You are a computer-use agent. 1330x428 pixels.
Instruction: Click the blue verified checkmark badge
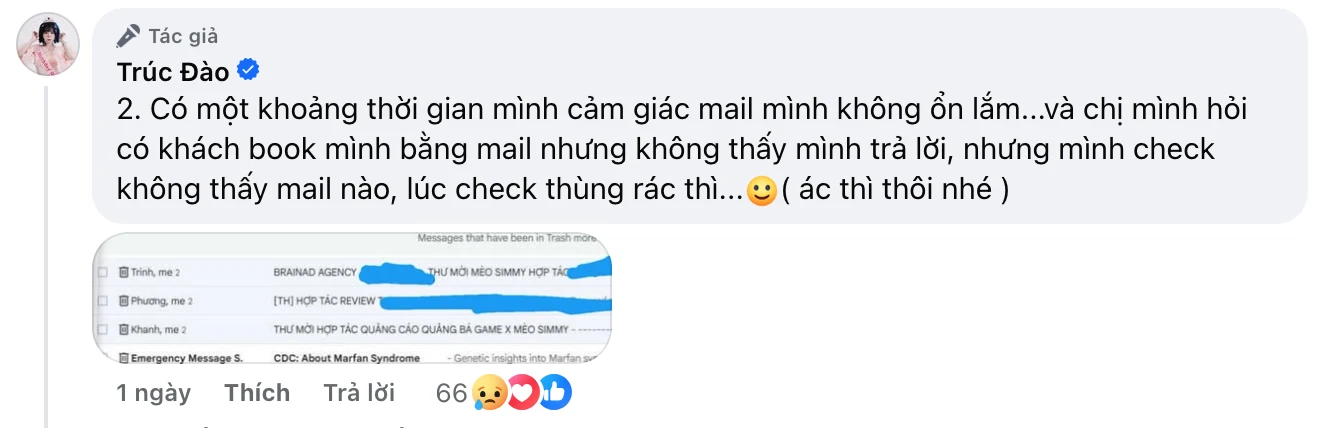(x=248, y=71)
